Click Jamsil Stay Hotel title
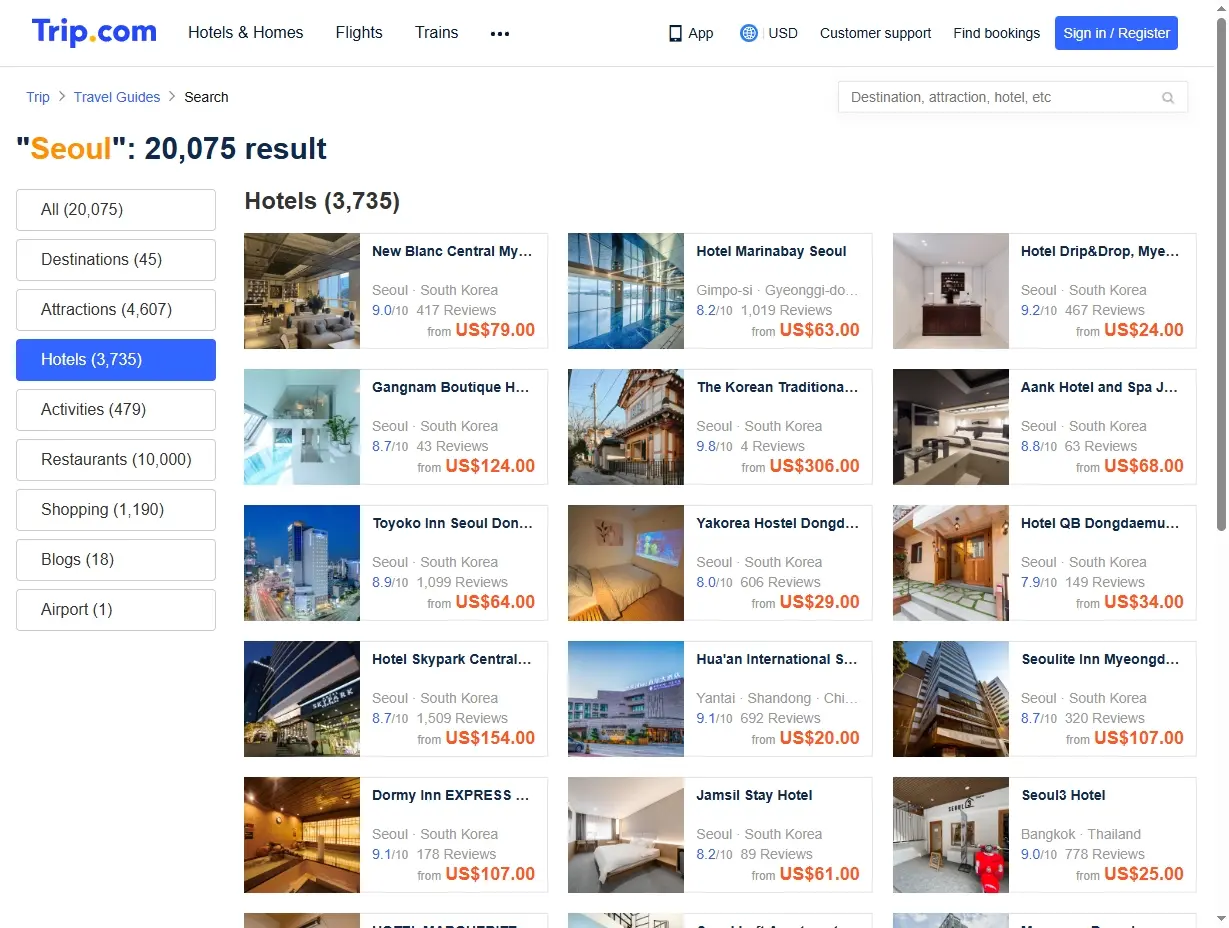Image resolution: width=1229 pixels, height=928 pixels. (755, 796)
